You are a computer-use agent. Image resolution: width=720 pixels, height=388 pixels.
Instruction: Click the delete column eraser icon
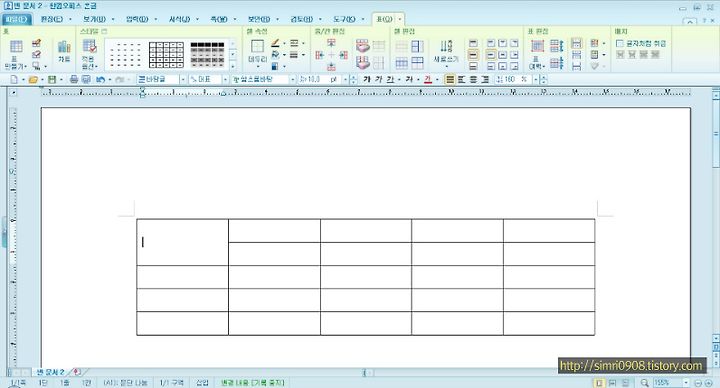[363, 62]
